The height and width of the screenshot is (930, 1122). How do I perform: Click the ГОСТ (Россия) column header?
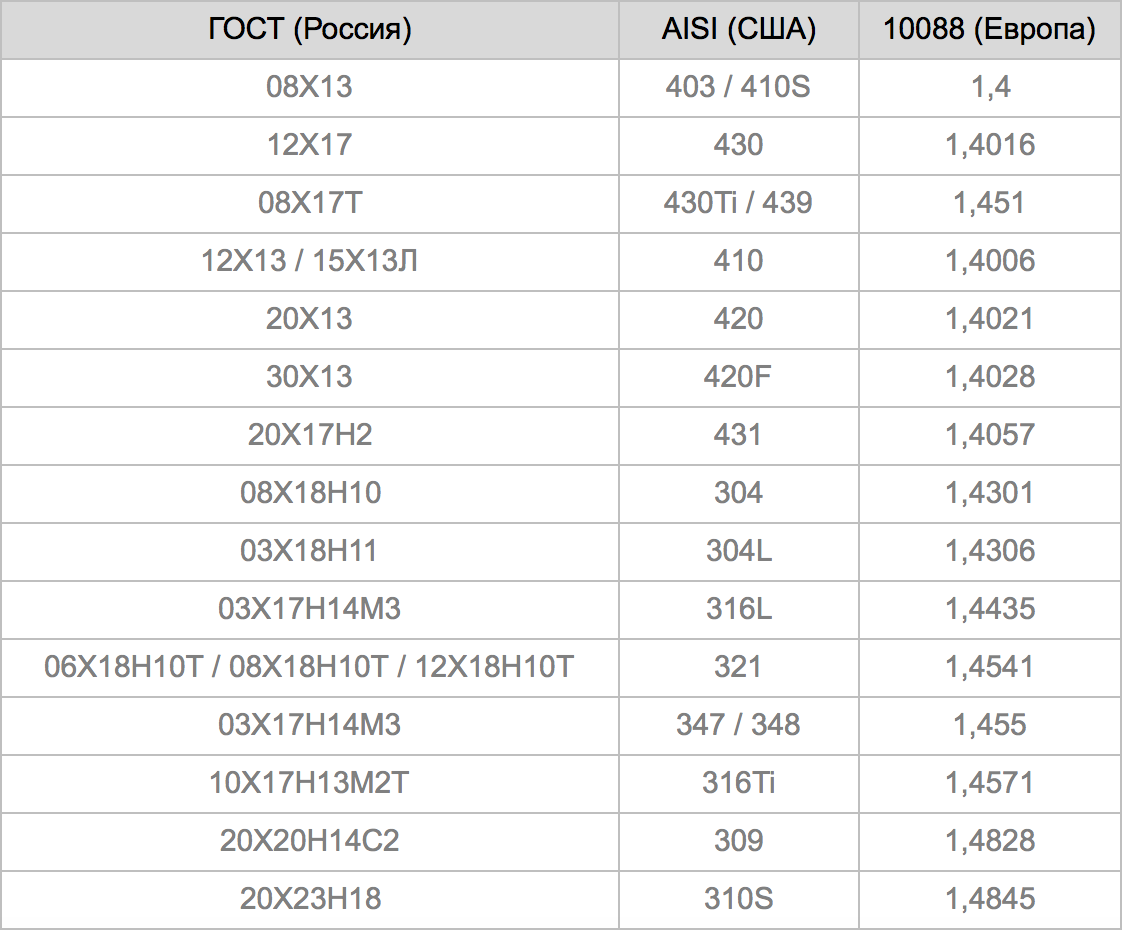point(310,29)
